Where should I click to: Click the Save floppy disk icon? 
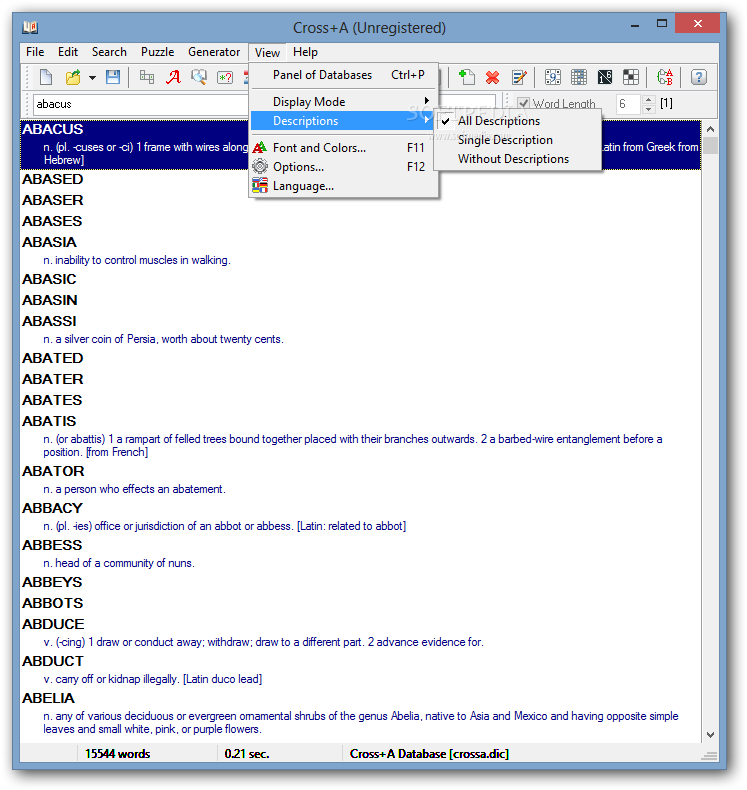(x=113, y=77)
